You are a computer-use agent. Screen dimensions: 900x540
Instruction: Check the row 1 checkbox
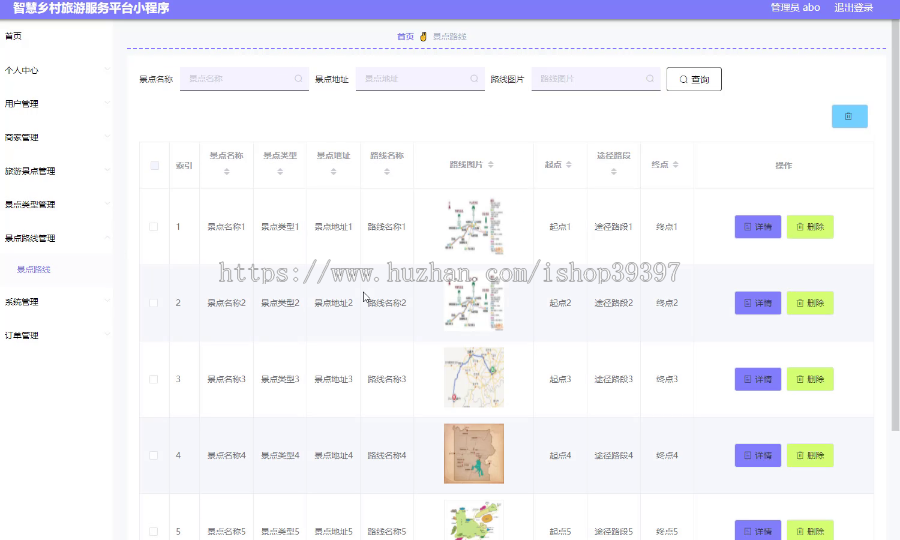pos(154,227)
